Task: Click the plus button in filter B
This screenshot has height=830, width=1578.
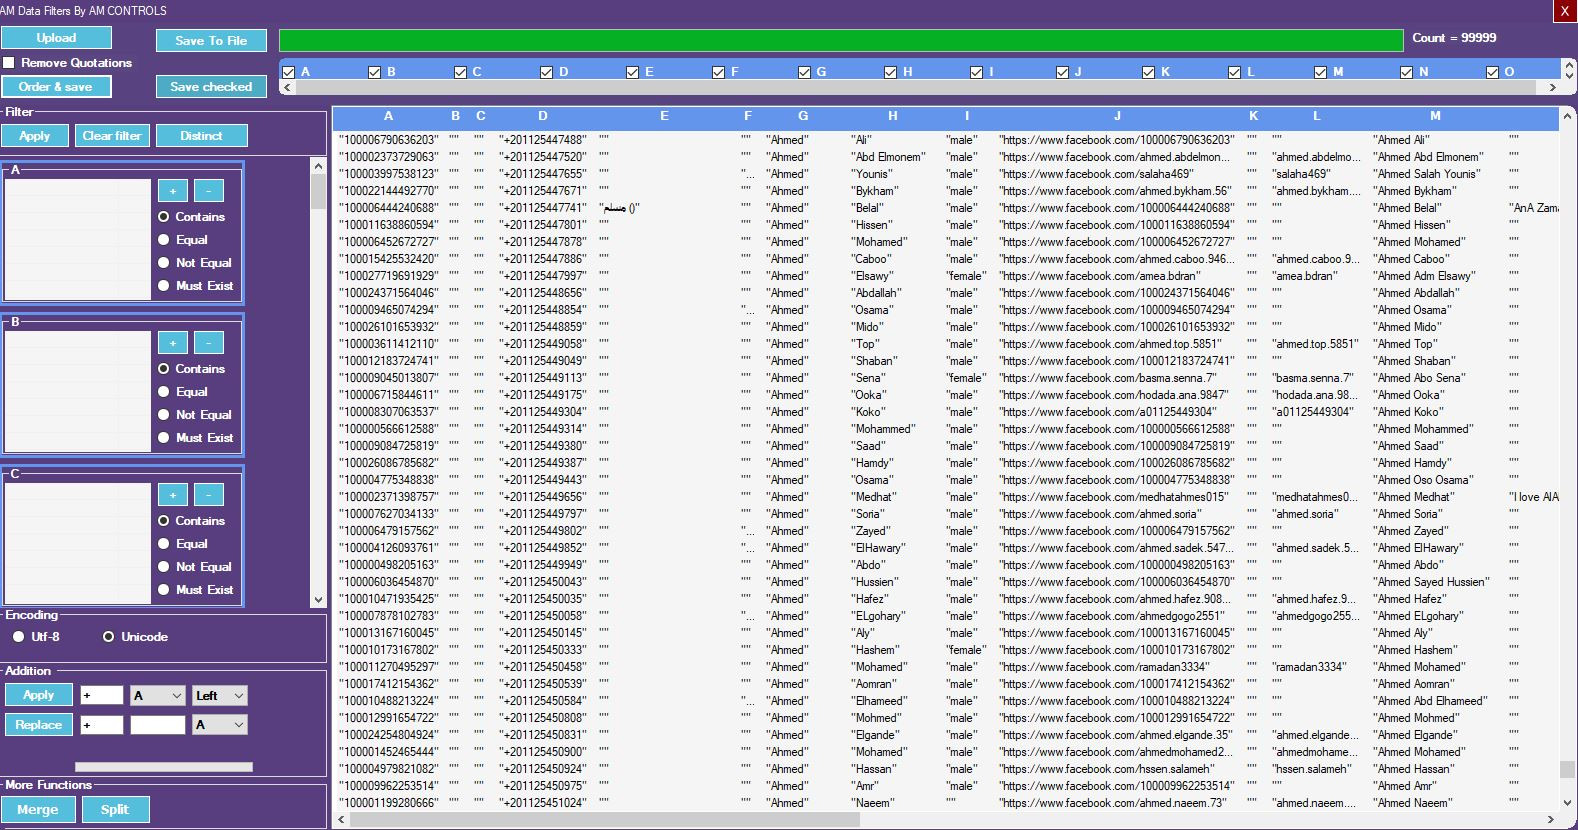Action: pyautogui.click(x=172, y=343)
